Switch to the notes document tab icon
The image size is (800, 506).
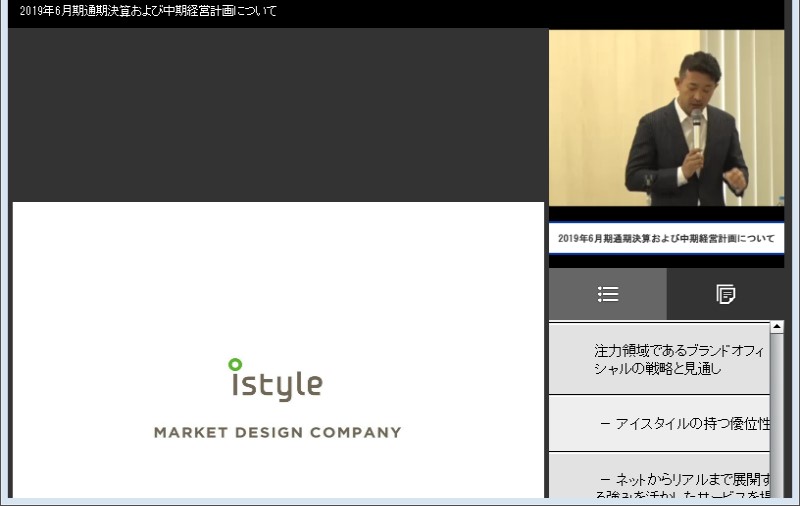point(726,294)
